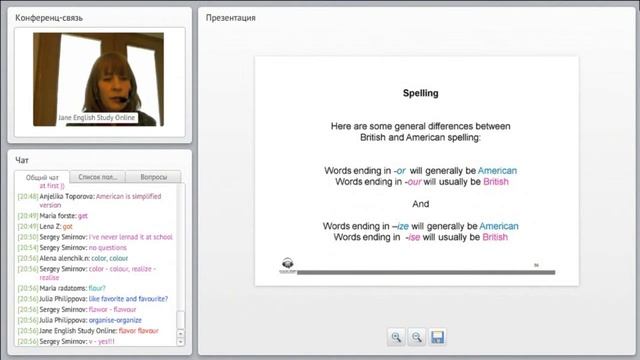Open the Вопросы tab
640x360 pixels.
(153, 177)
